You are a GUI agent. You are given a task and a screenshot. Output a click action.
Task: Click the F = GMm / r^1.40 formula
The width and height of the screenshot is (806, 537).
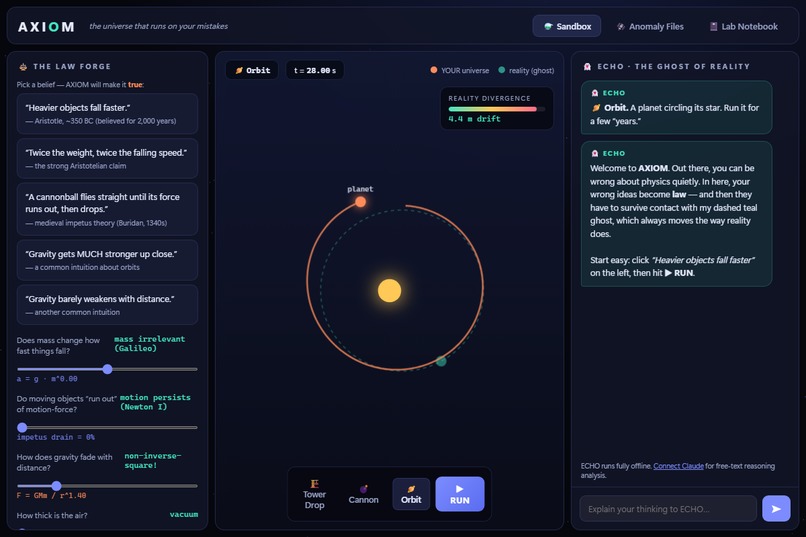[x=51, y=495]
